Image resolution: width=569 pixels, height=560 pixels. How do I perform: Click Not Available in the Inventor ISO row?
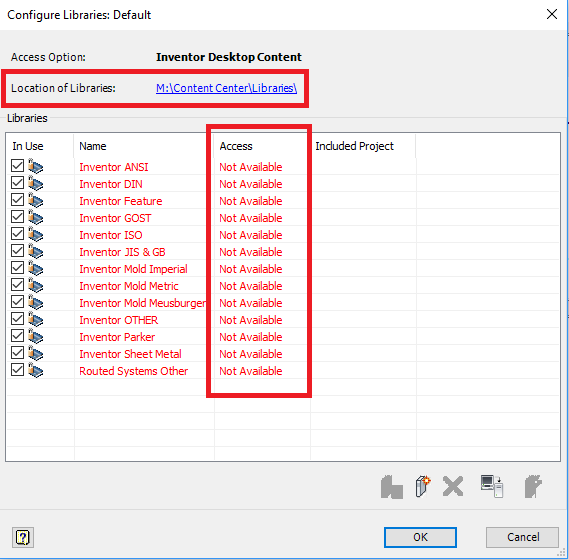251,235
